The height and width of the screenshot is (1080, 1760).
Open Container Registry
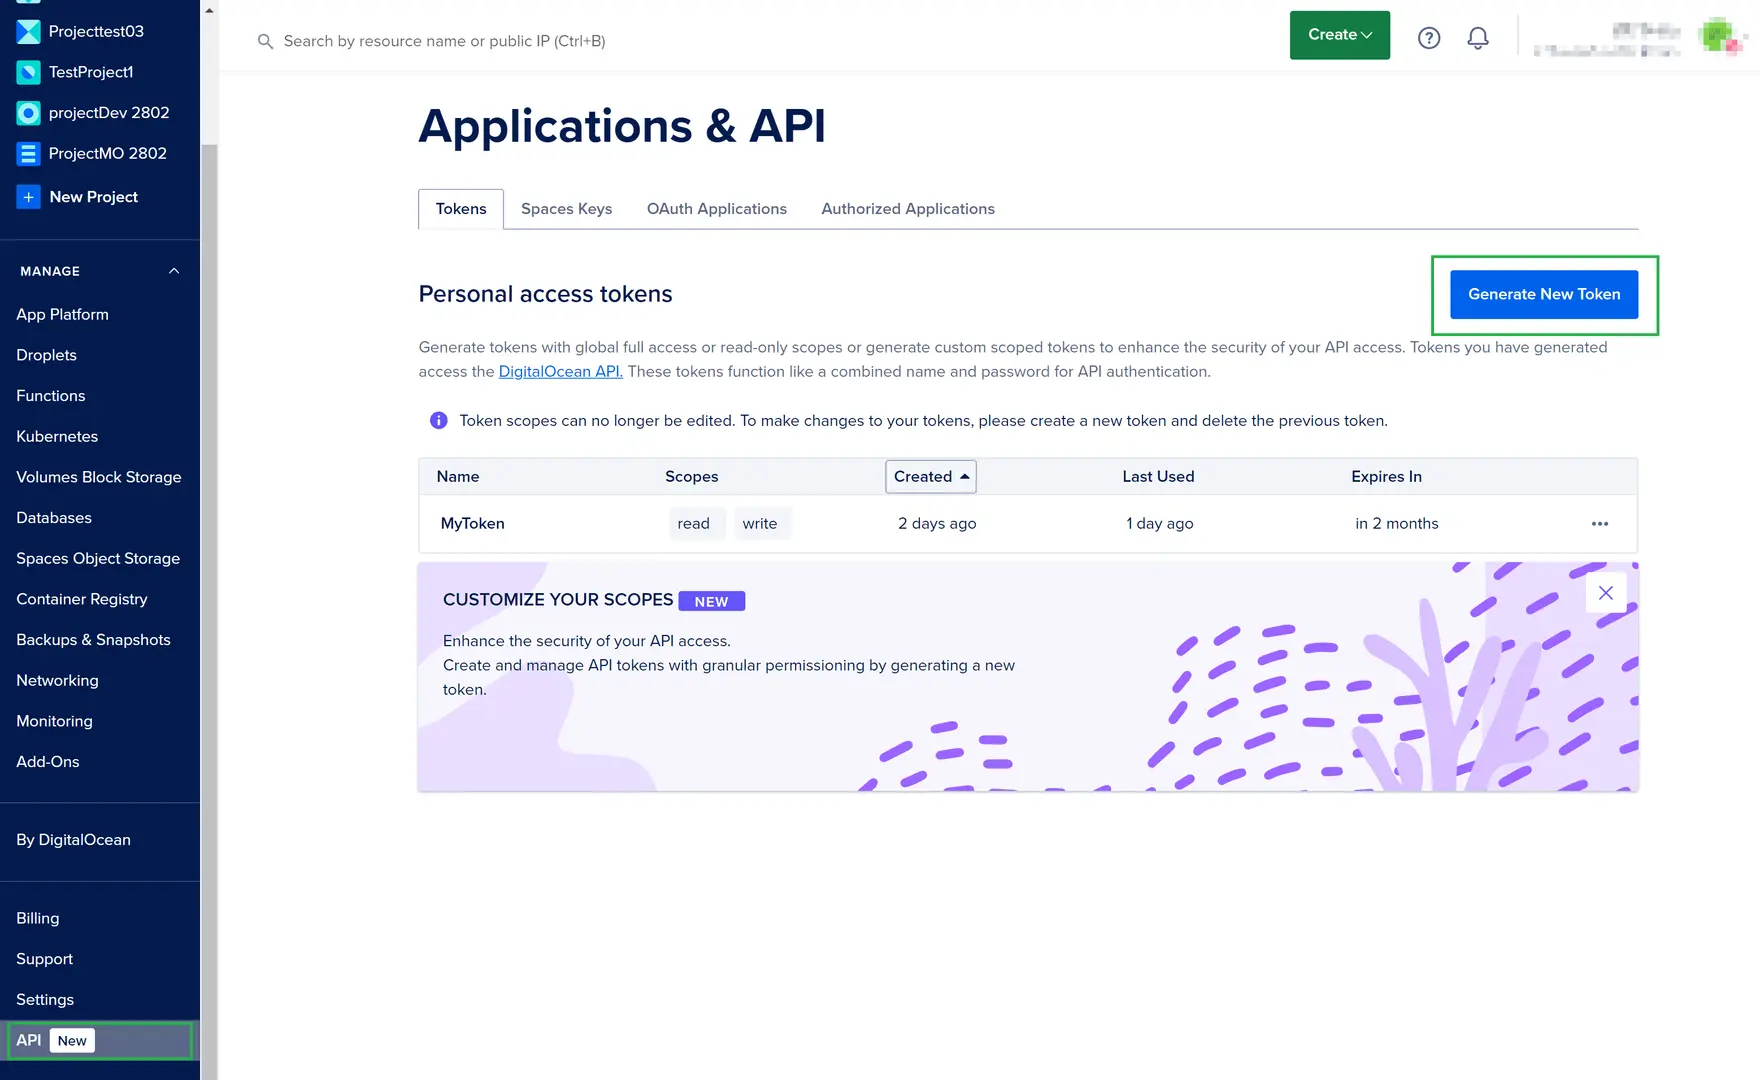[x=81, y=599]
